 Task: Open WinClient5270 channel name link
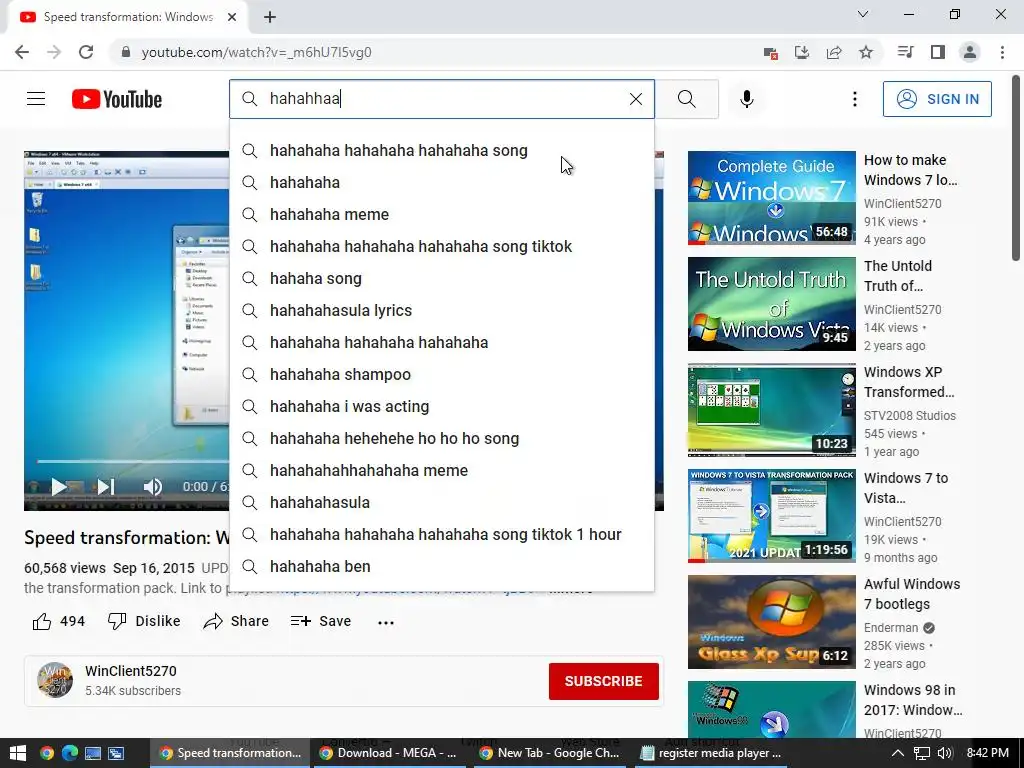coord(131,671)
